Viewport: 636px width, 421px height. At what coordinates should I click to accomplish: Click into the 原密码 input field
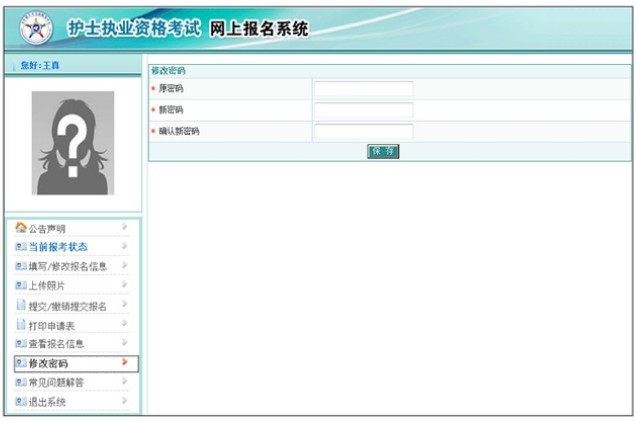tap(363, 89)
